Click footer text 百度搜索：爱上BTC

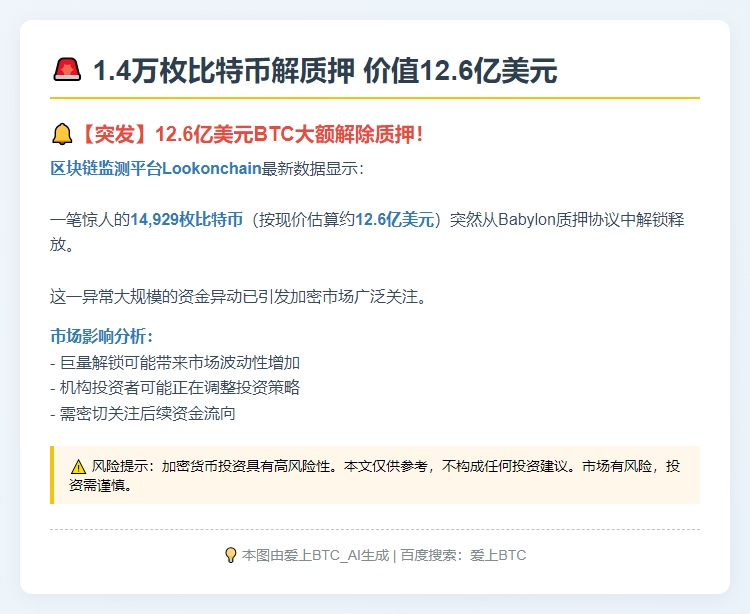pos(463,555)
